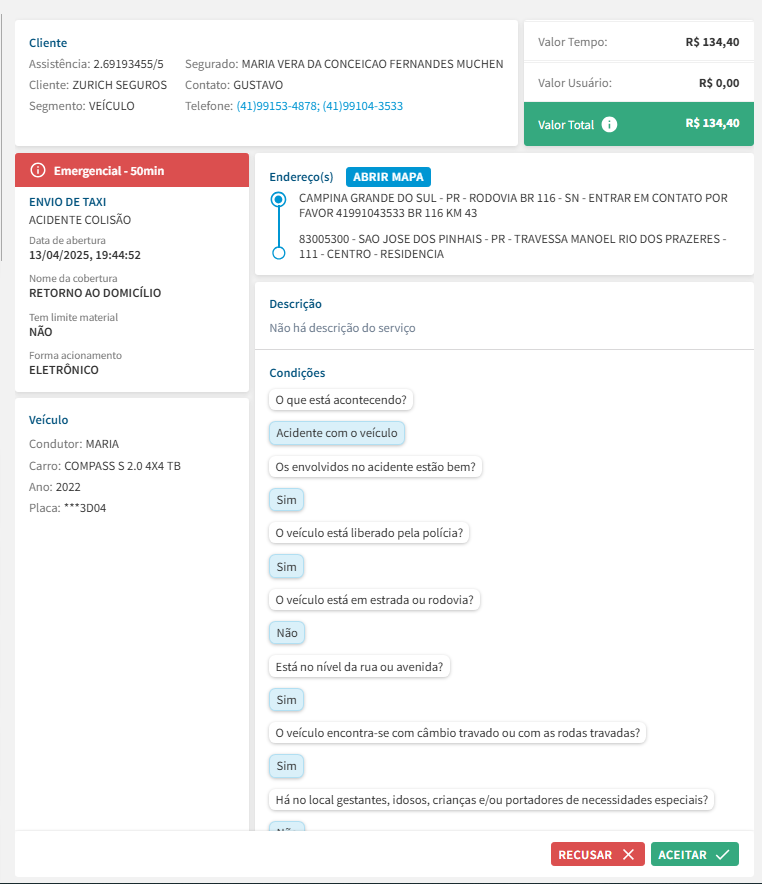Click the info icon beside Valor Total
762x884 pixels.
tap(610, 125)
